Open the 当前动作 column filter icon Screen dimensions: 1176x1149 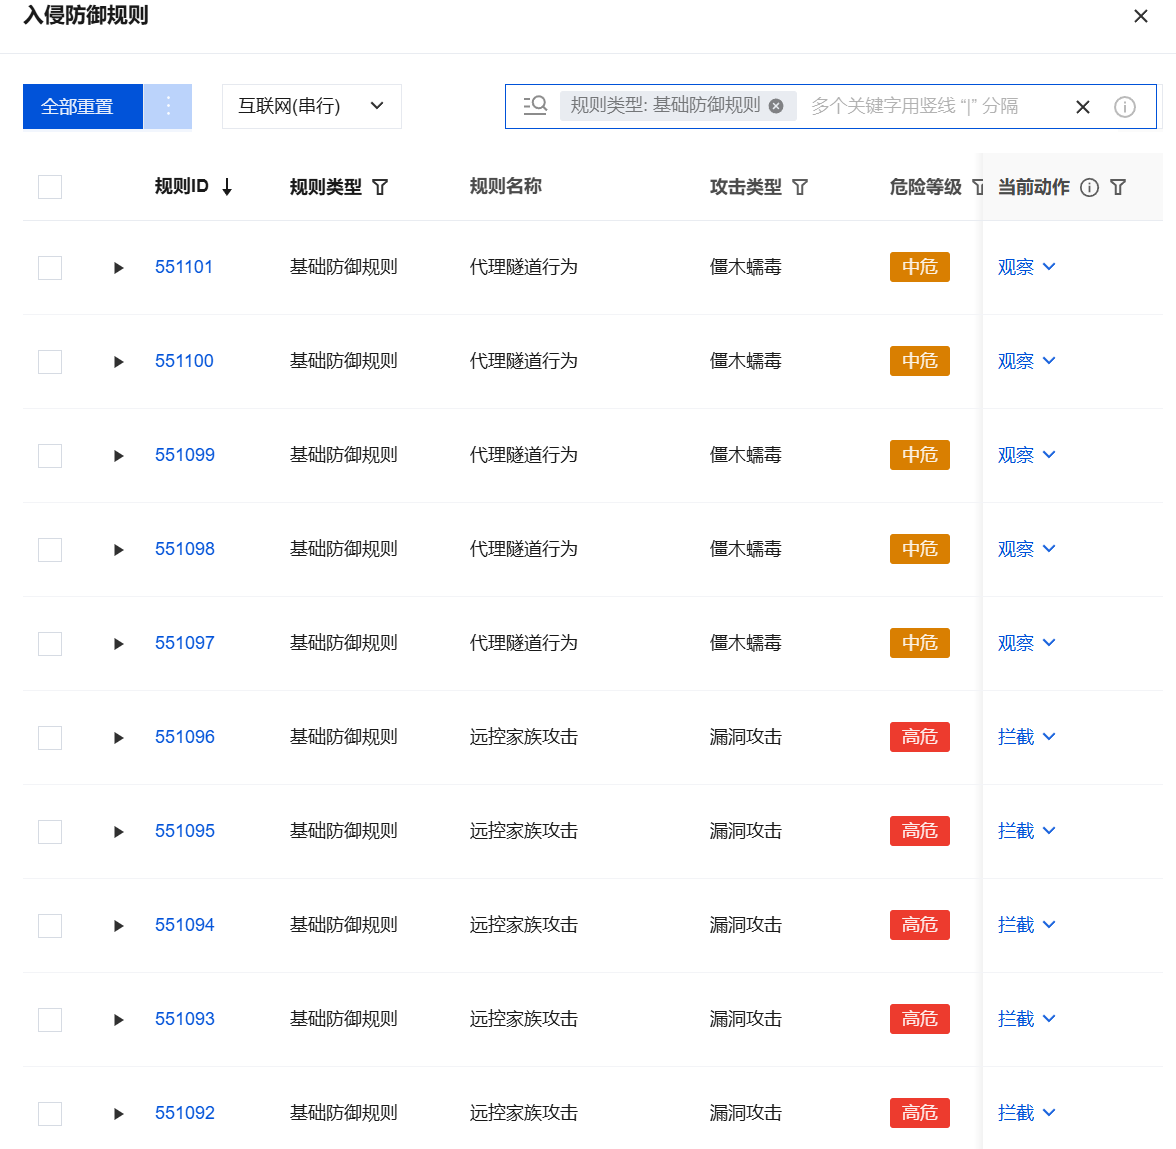tap(1118, 188)
